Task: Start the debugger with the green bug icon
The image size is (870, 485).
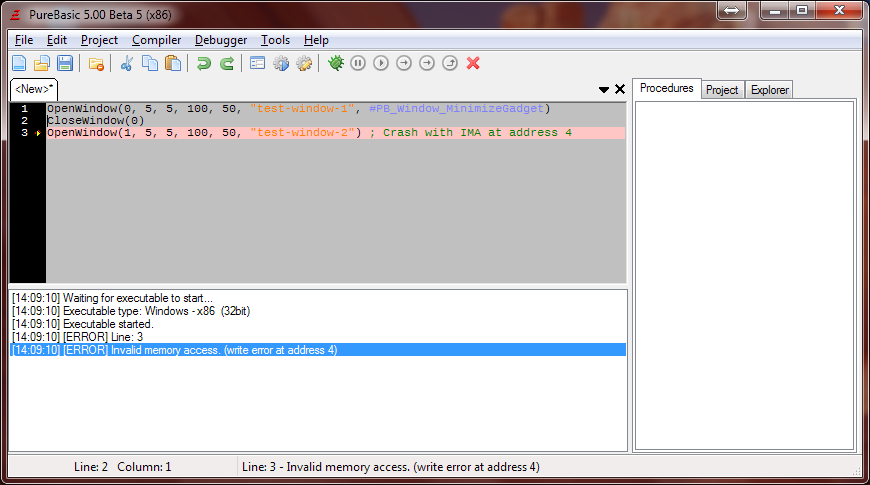Action: (336, 63)
